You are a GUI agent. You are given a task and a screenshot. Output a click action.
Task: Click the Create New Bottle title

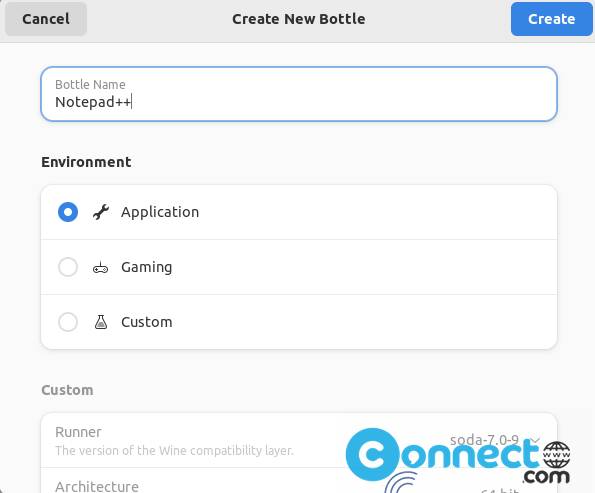point(299,19)
